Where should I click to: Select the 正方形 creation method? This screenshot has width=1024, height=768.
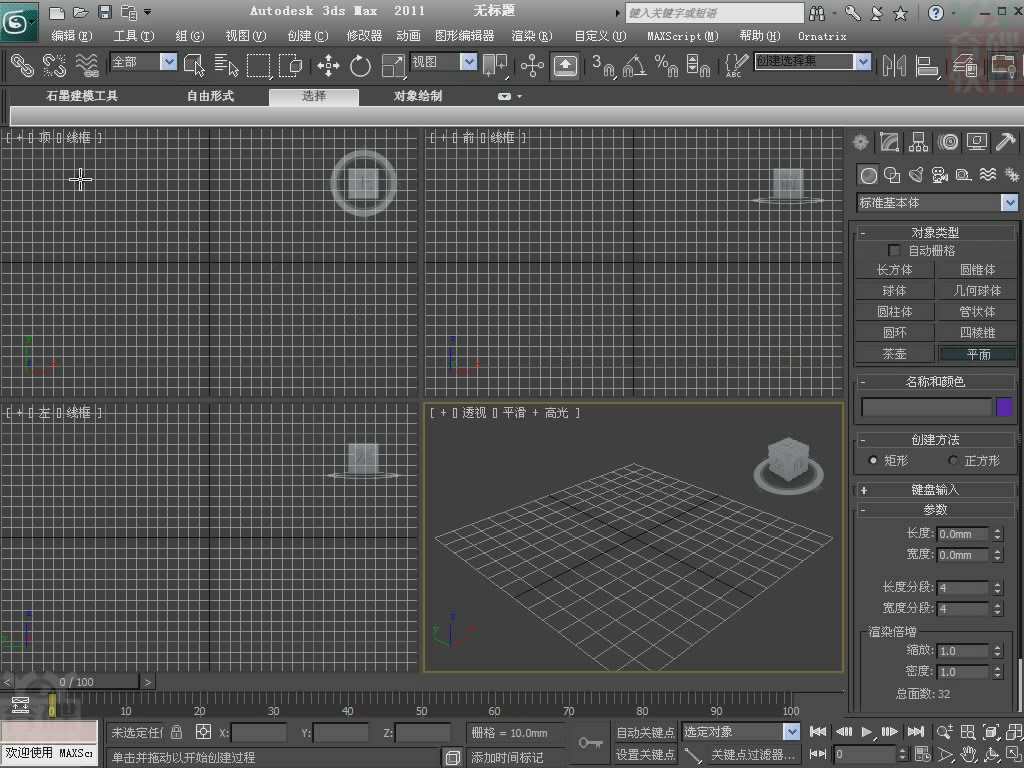pyautogui.click(x=953, y=460)
